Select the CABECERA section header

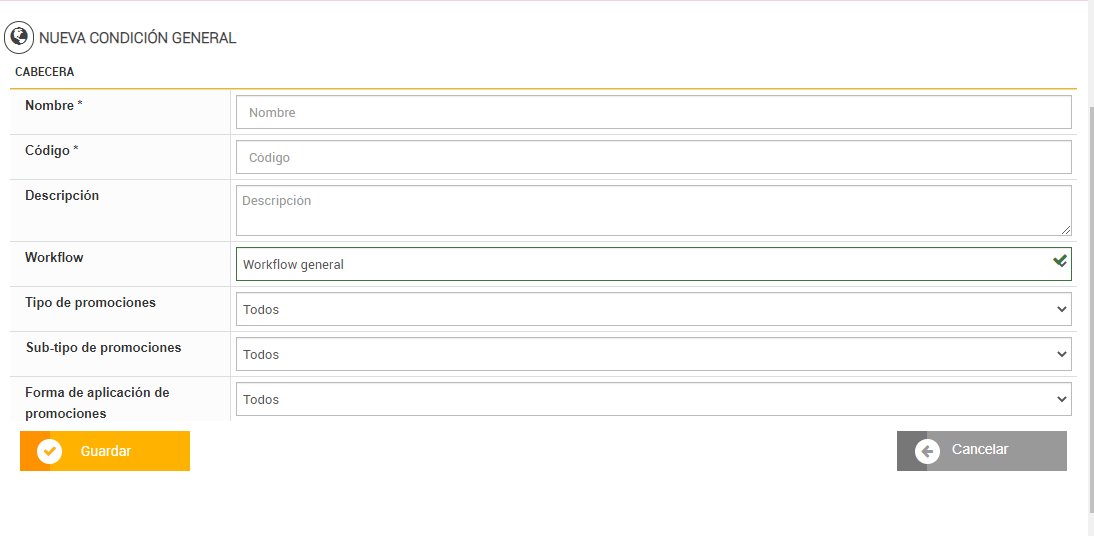tap(45, 72)
